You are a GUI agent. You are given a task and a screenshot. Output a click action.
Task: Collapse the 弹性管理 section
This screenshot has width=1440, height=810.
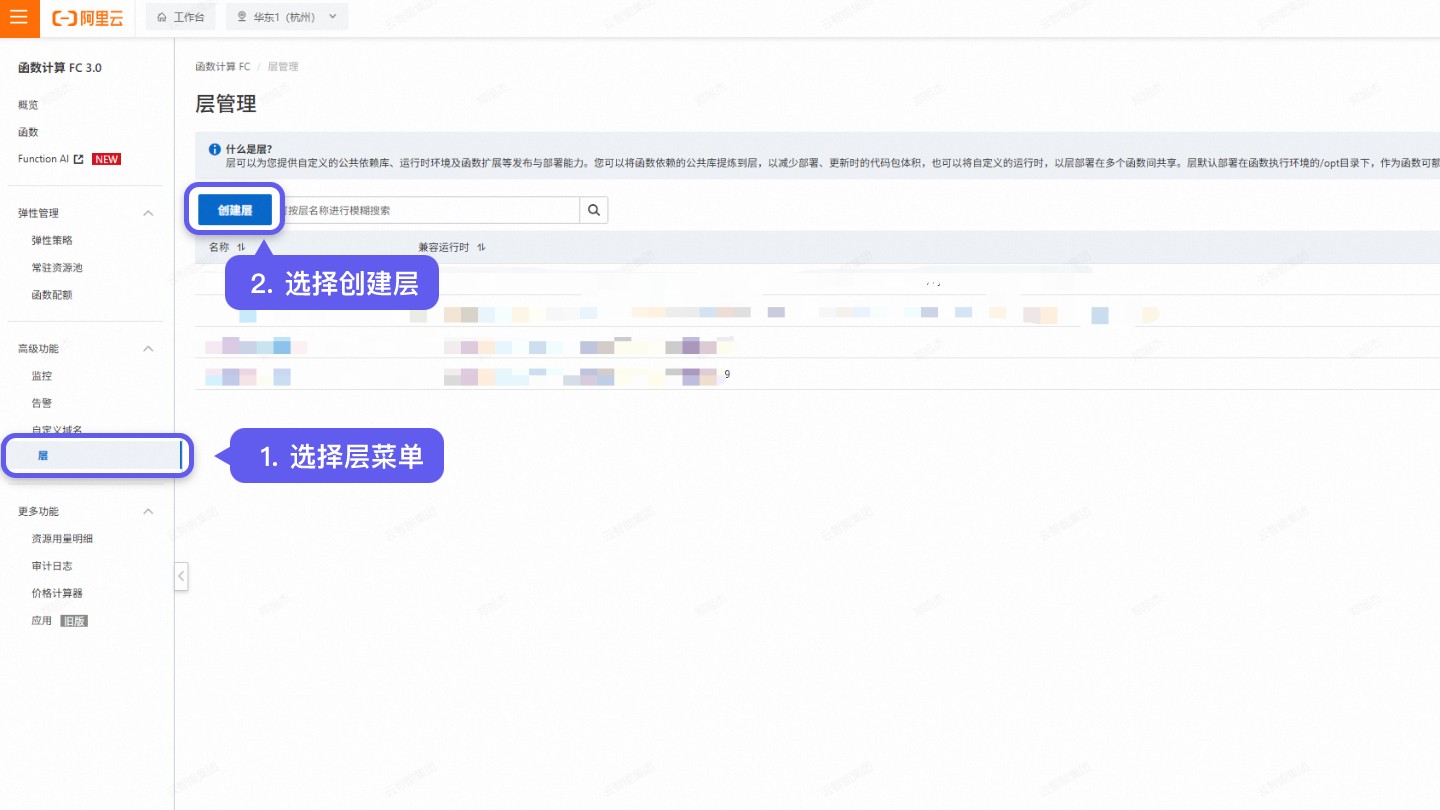point(147,212)
